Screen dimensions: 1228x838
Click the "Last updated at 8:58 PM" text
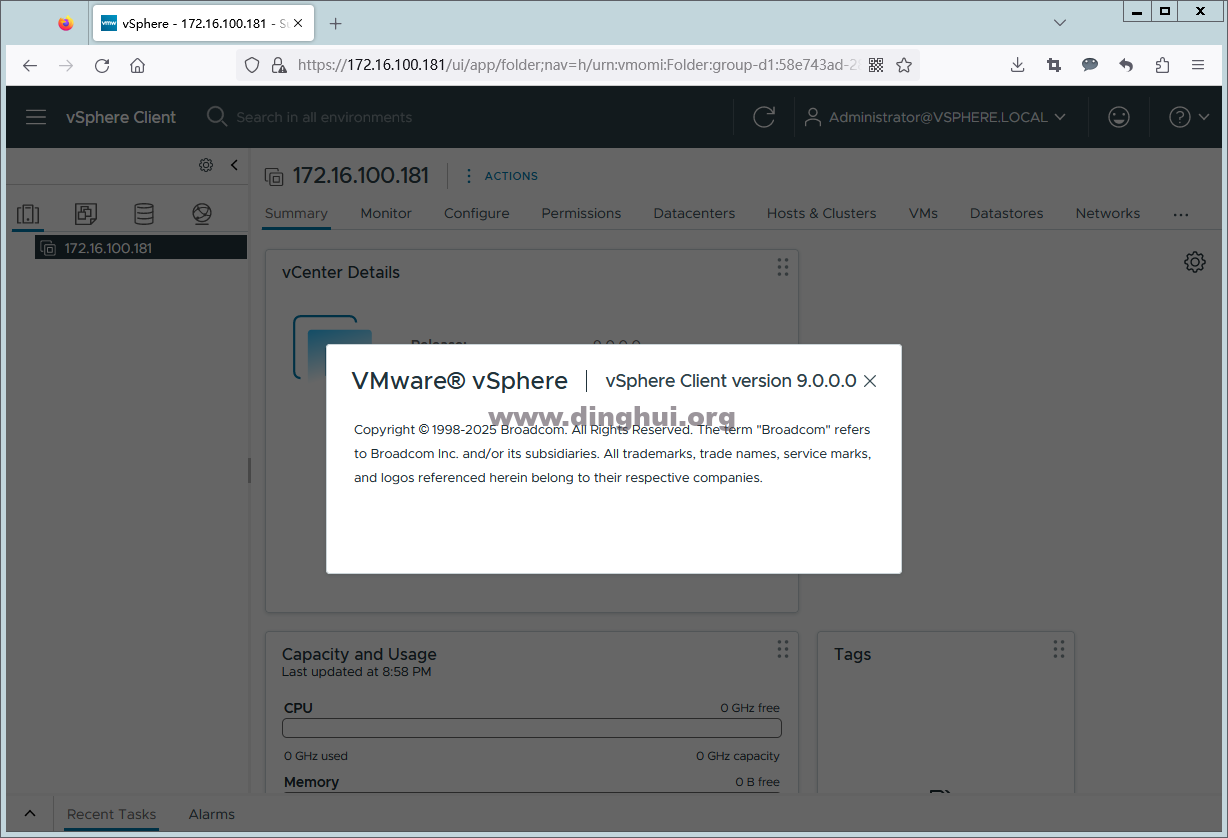356,672
